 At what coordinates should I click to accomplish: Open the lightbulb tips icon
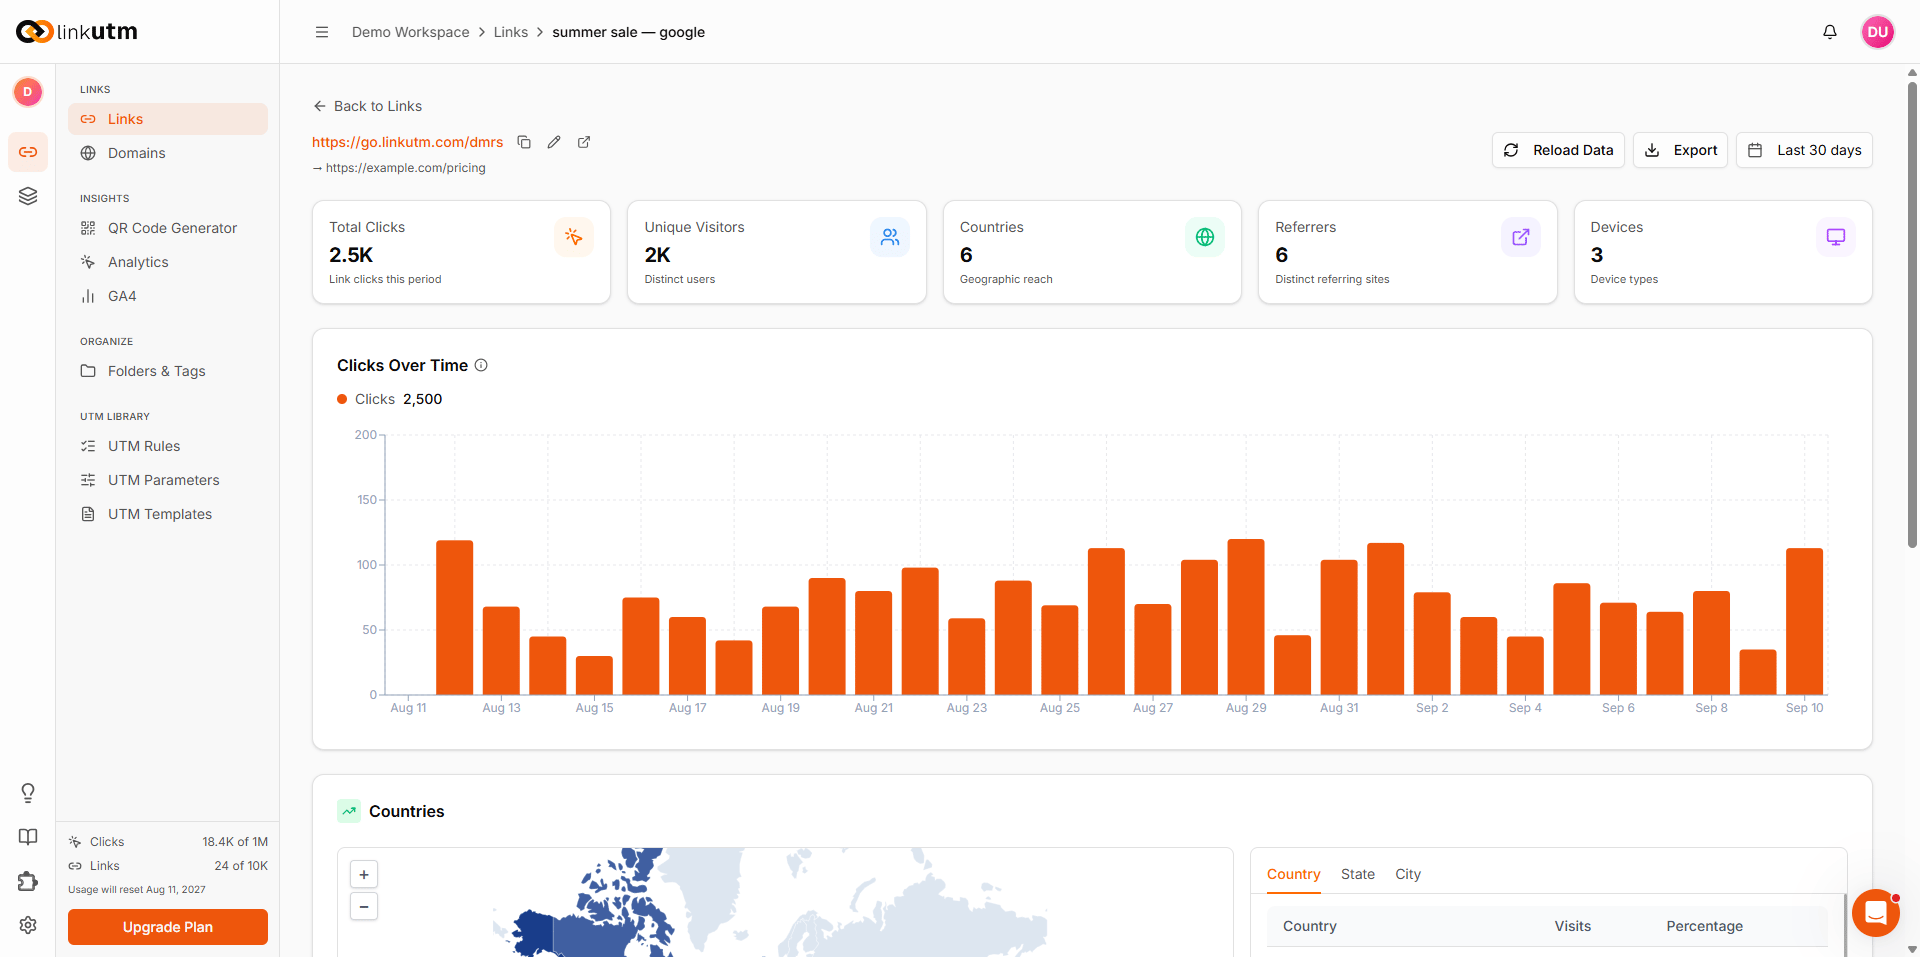pyautogui.click(x=28, y=793)
